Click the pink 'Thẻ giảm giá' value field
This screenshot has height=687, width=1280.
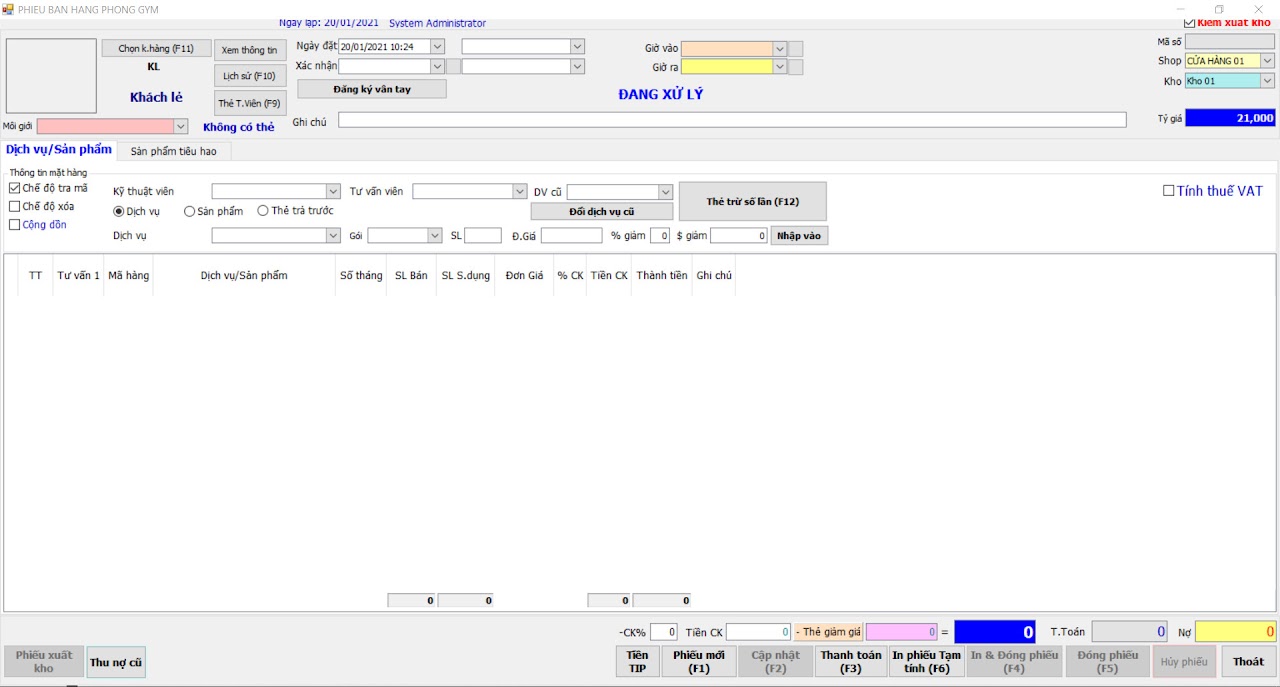pos(902,632)
